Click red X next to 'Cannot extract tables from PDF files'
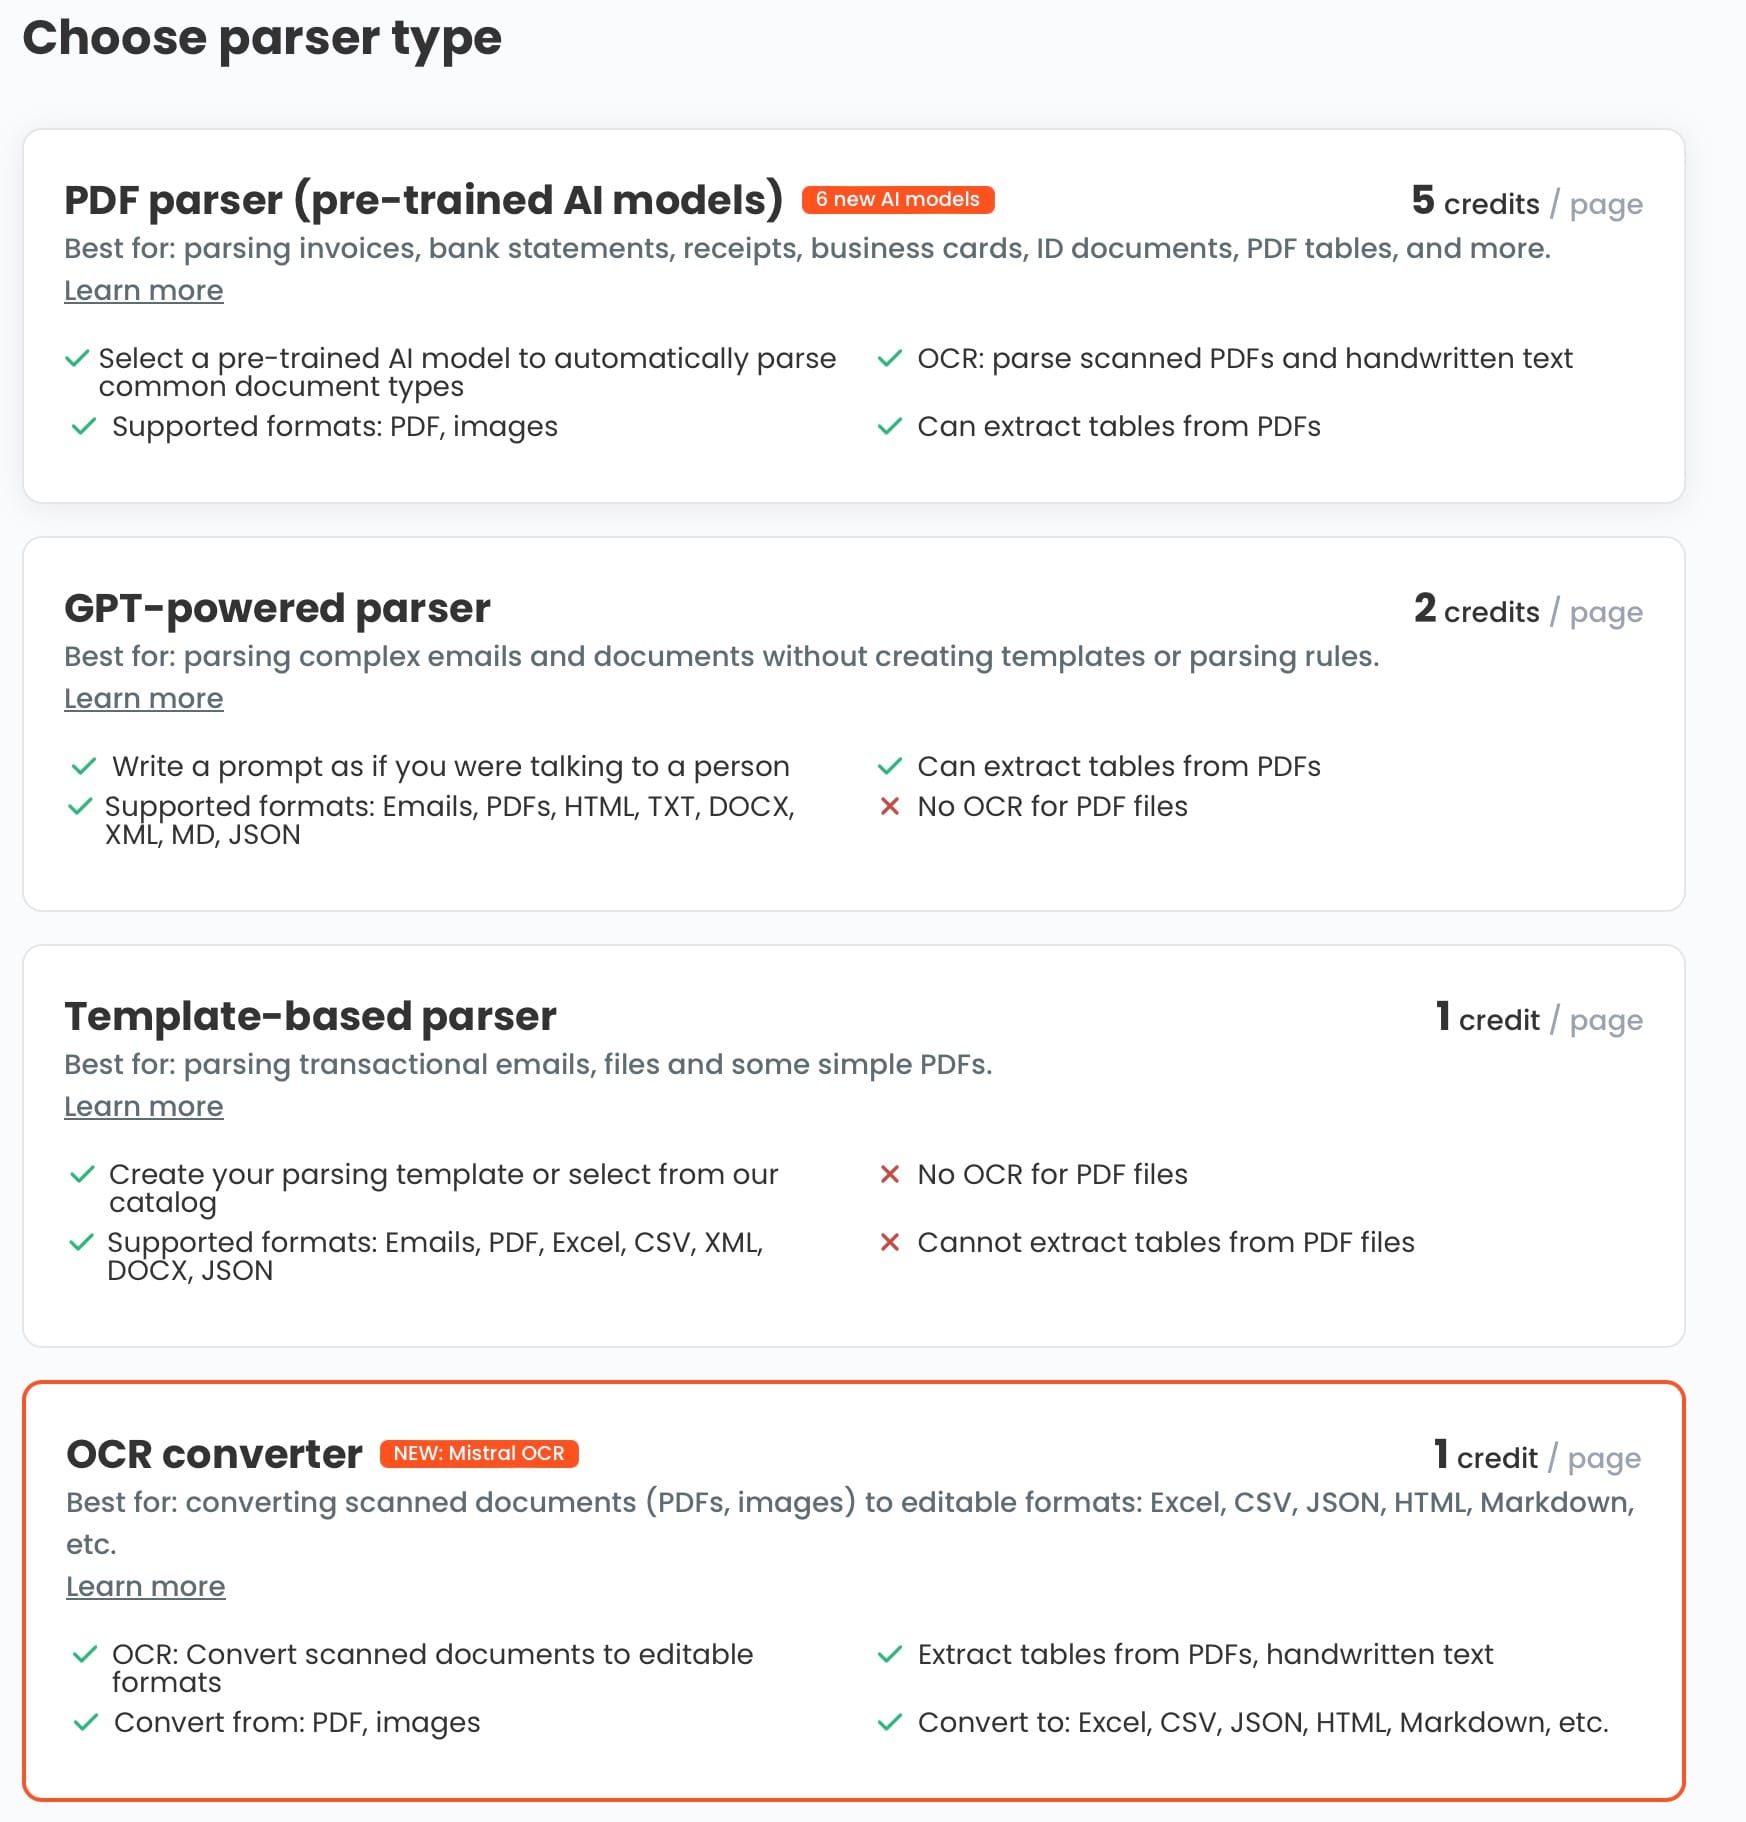 click(x=889, y=1242)
